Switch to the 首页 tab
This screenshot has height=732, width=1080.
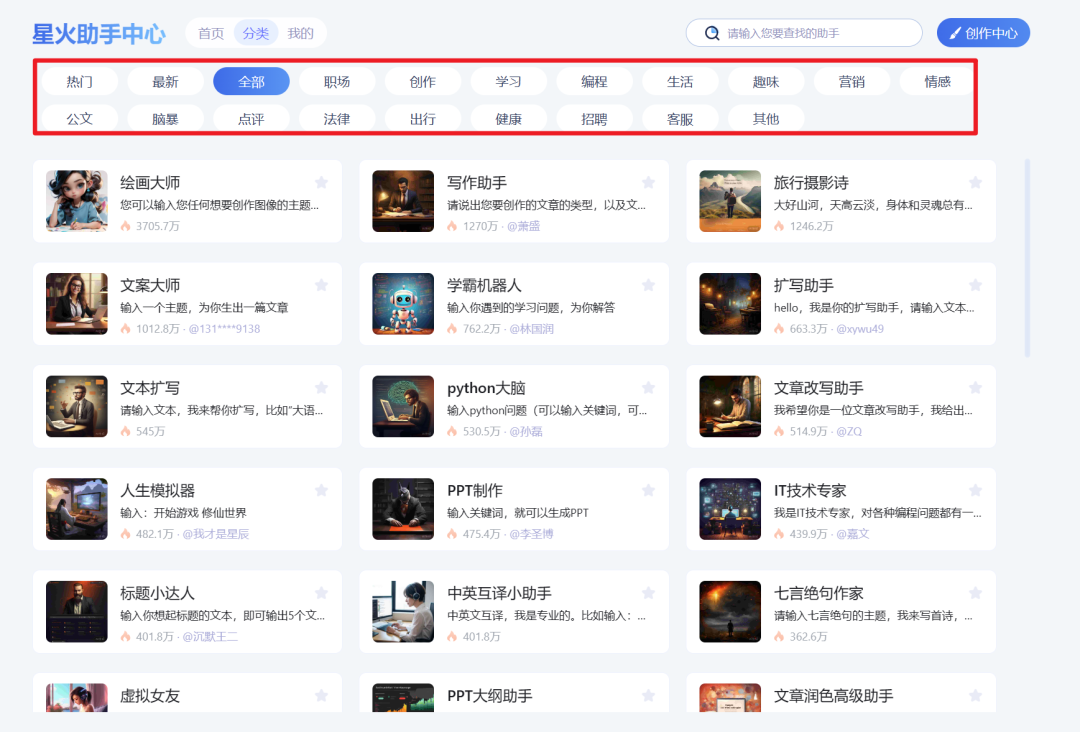coord(211,33)
